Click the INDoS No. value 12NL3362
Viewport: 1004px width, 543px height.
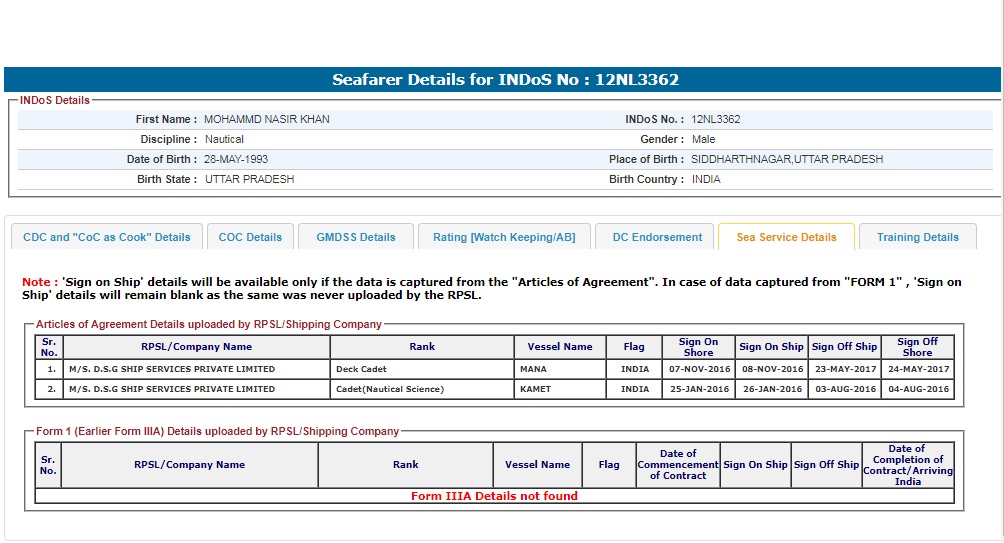click(x=716, y=119)
